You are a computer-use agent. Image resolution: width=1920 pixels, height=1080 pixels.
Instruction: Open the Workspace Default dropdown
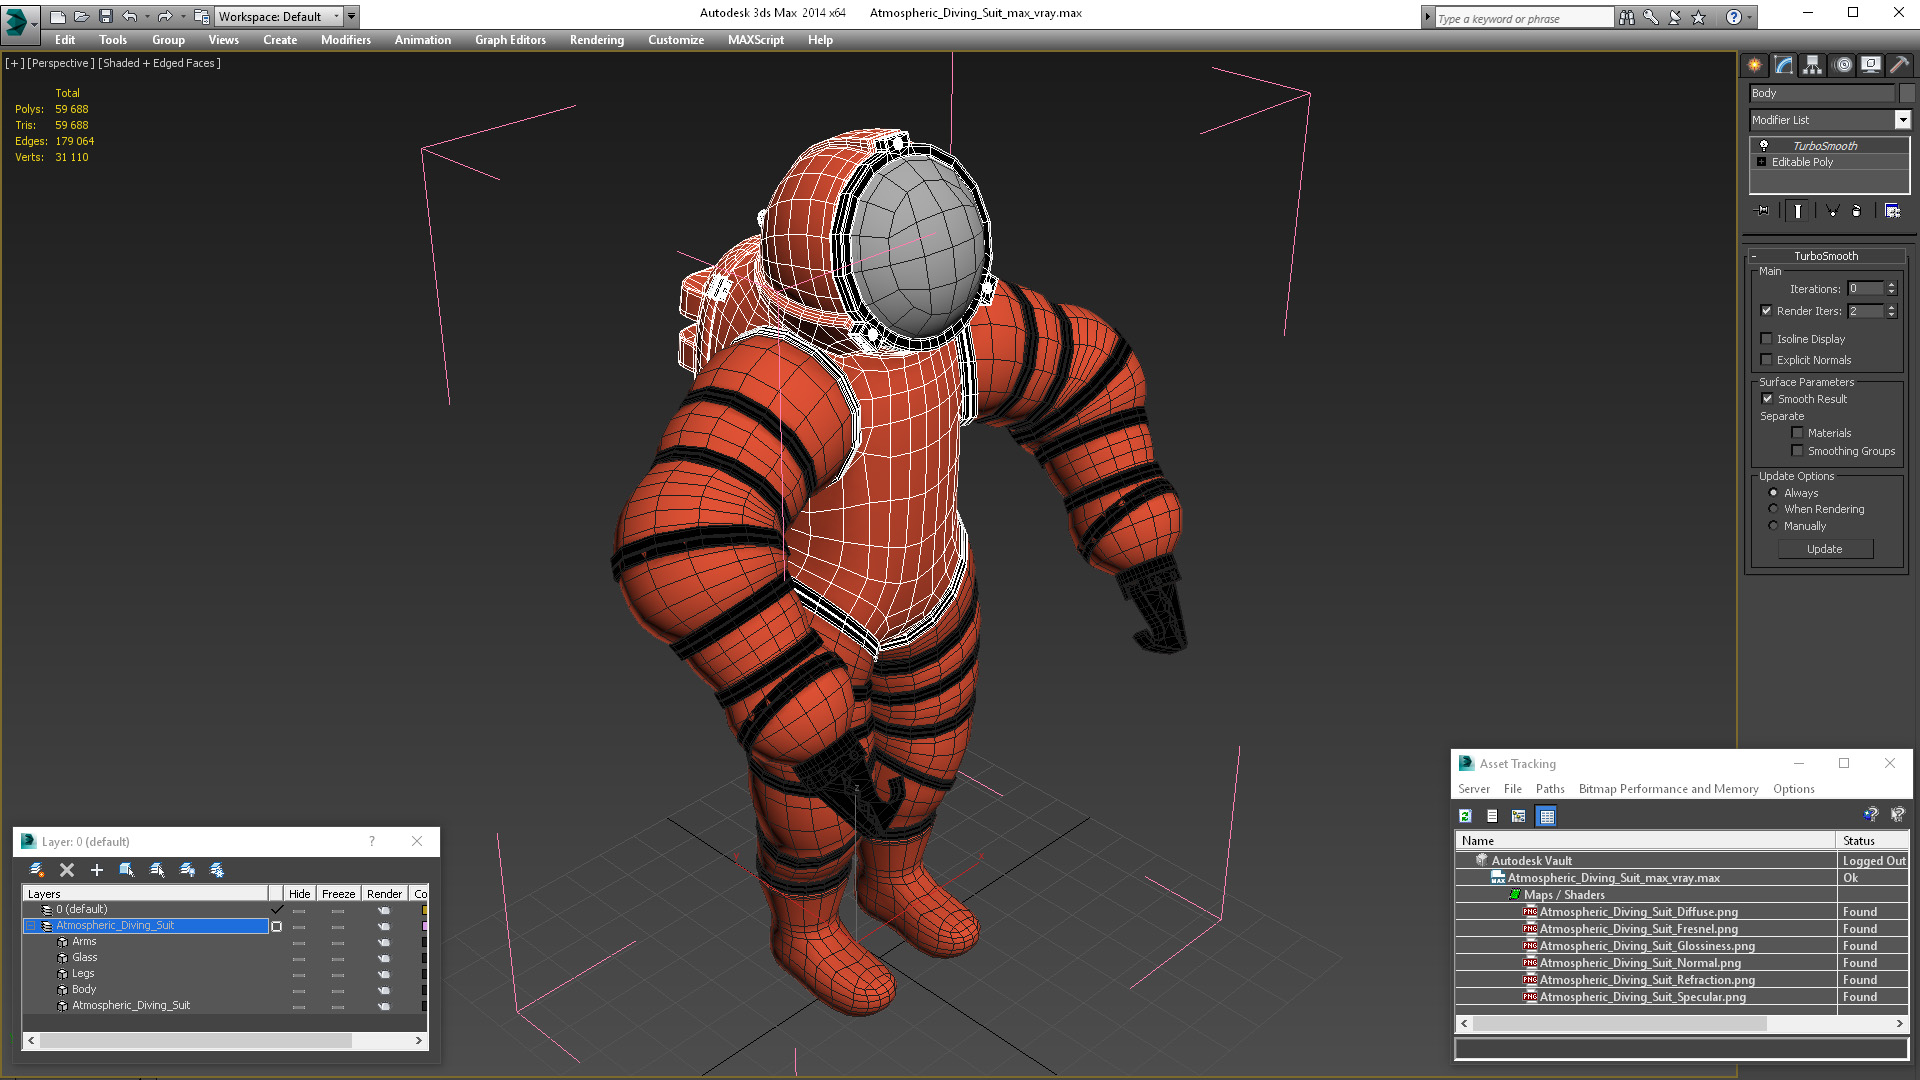coord(337,16)
